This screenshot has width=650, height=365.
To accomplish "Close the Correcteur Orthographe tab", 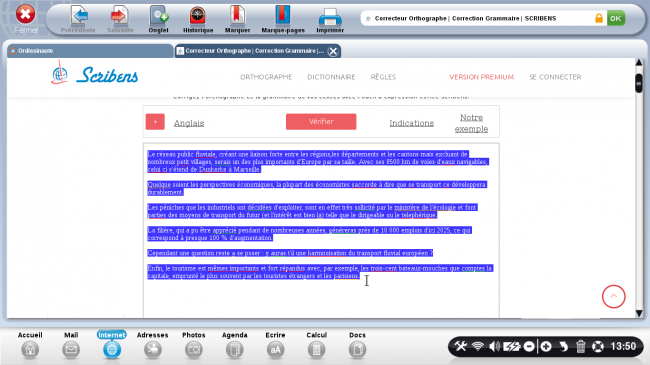I will point(332,51).
